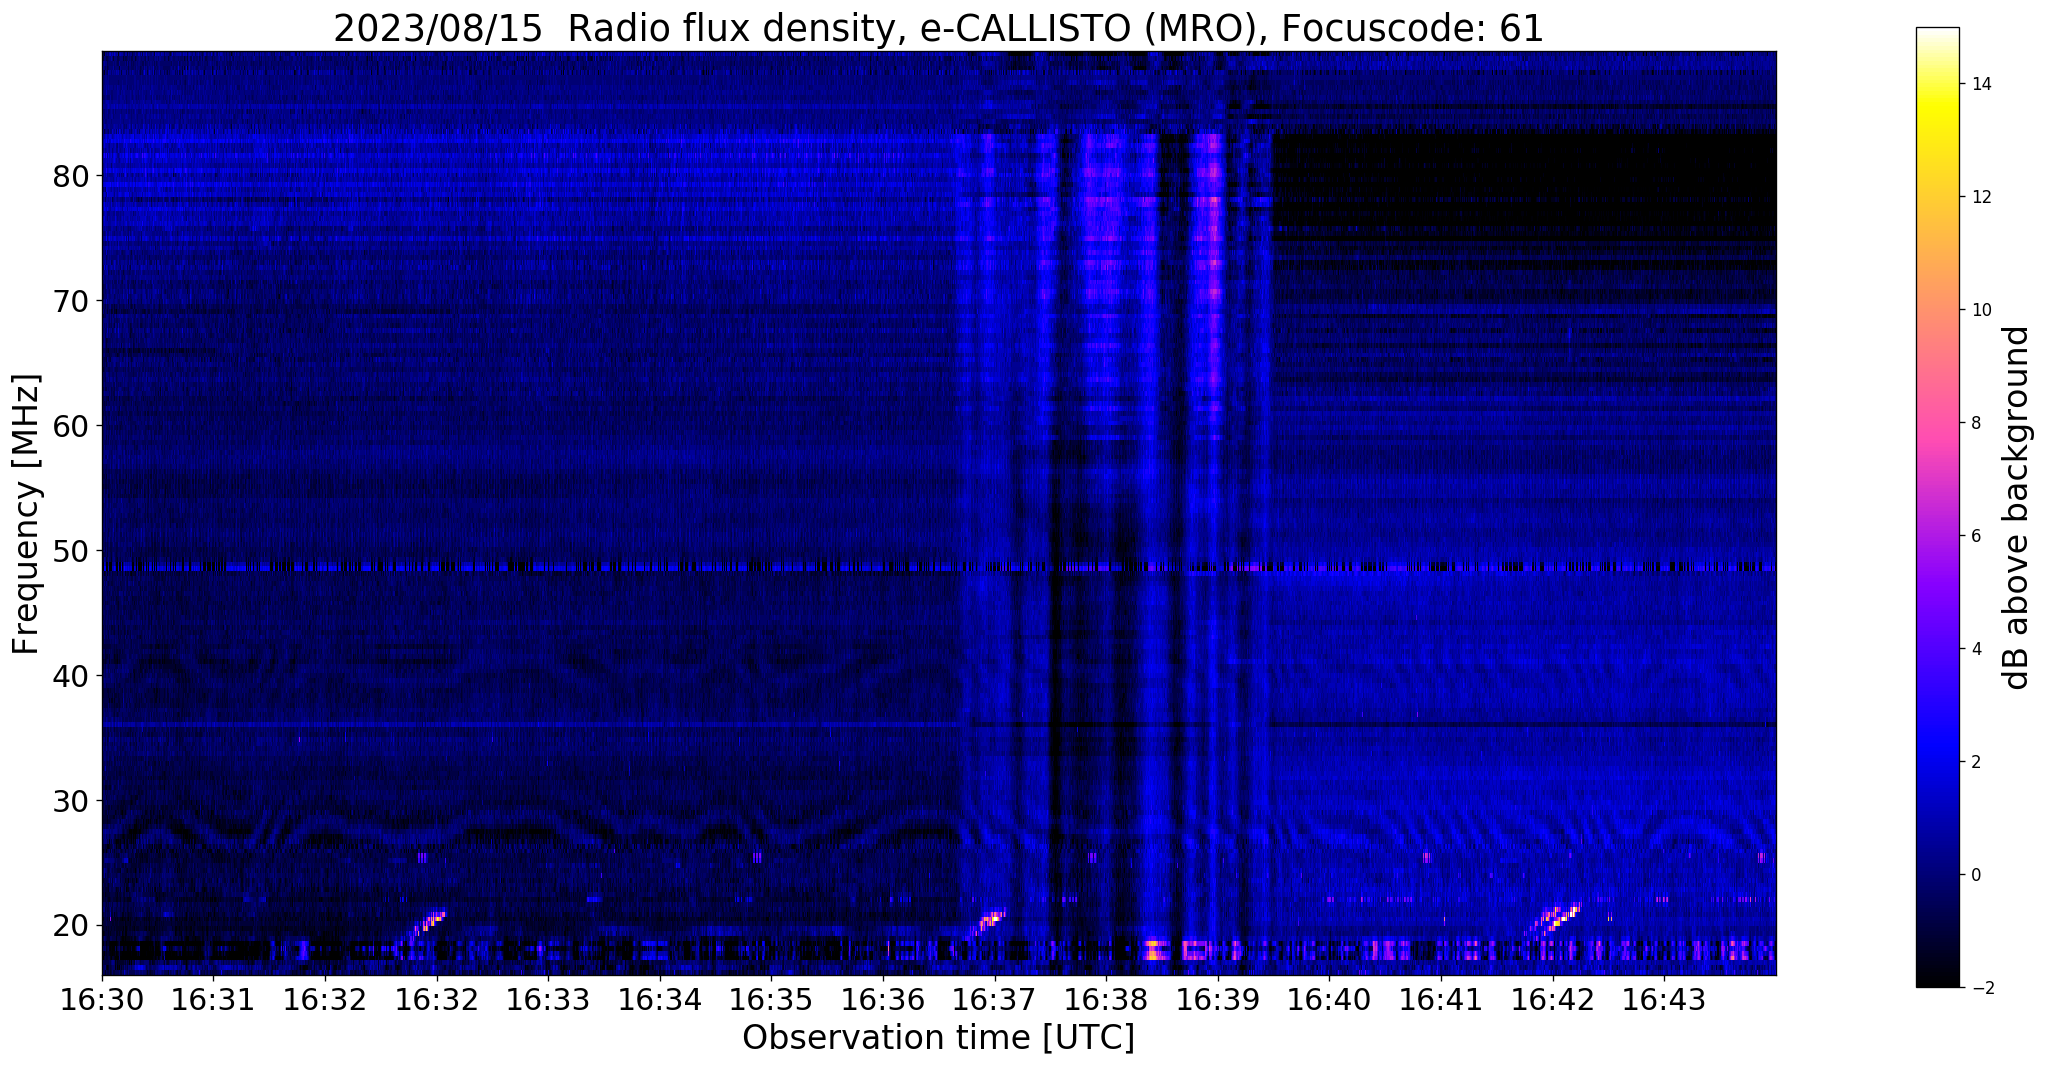The width and height of the screenshot is (2047, 1067).
Task: Click colorbar tick label 10
Action: (1980, 310)
